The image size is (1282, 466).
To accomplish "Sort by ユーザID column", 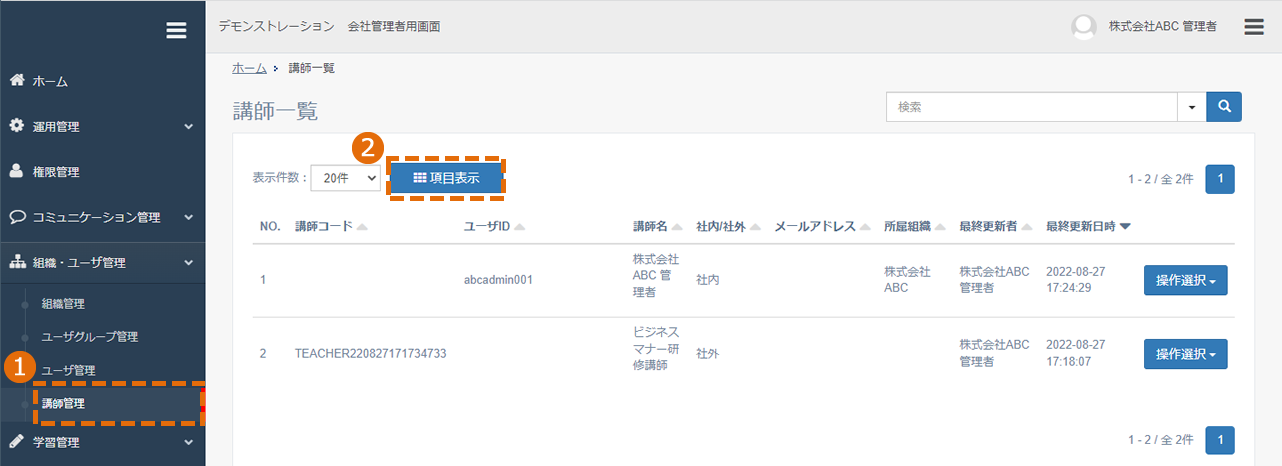I will point(494,227).
